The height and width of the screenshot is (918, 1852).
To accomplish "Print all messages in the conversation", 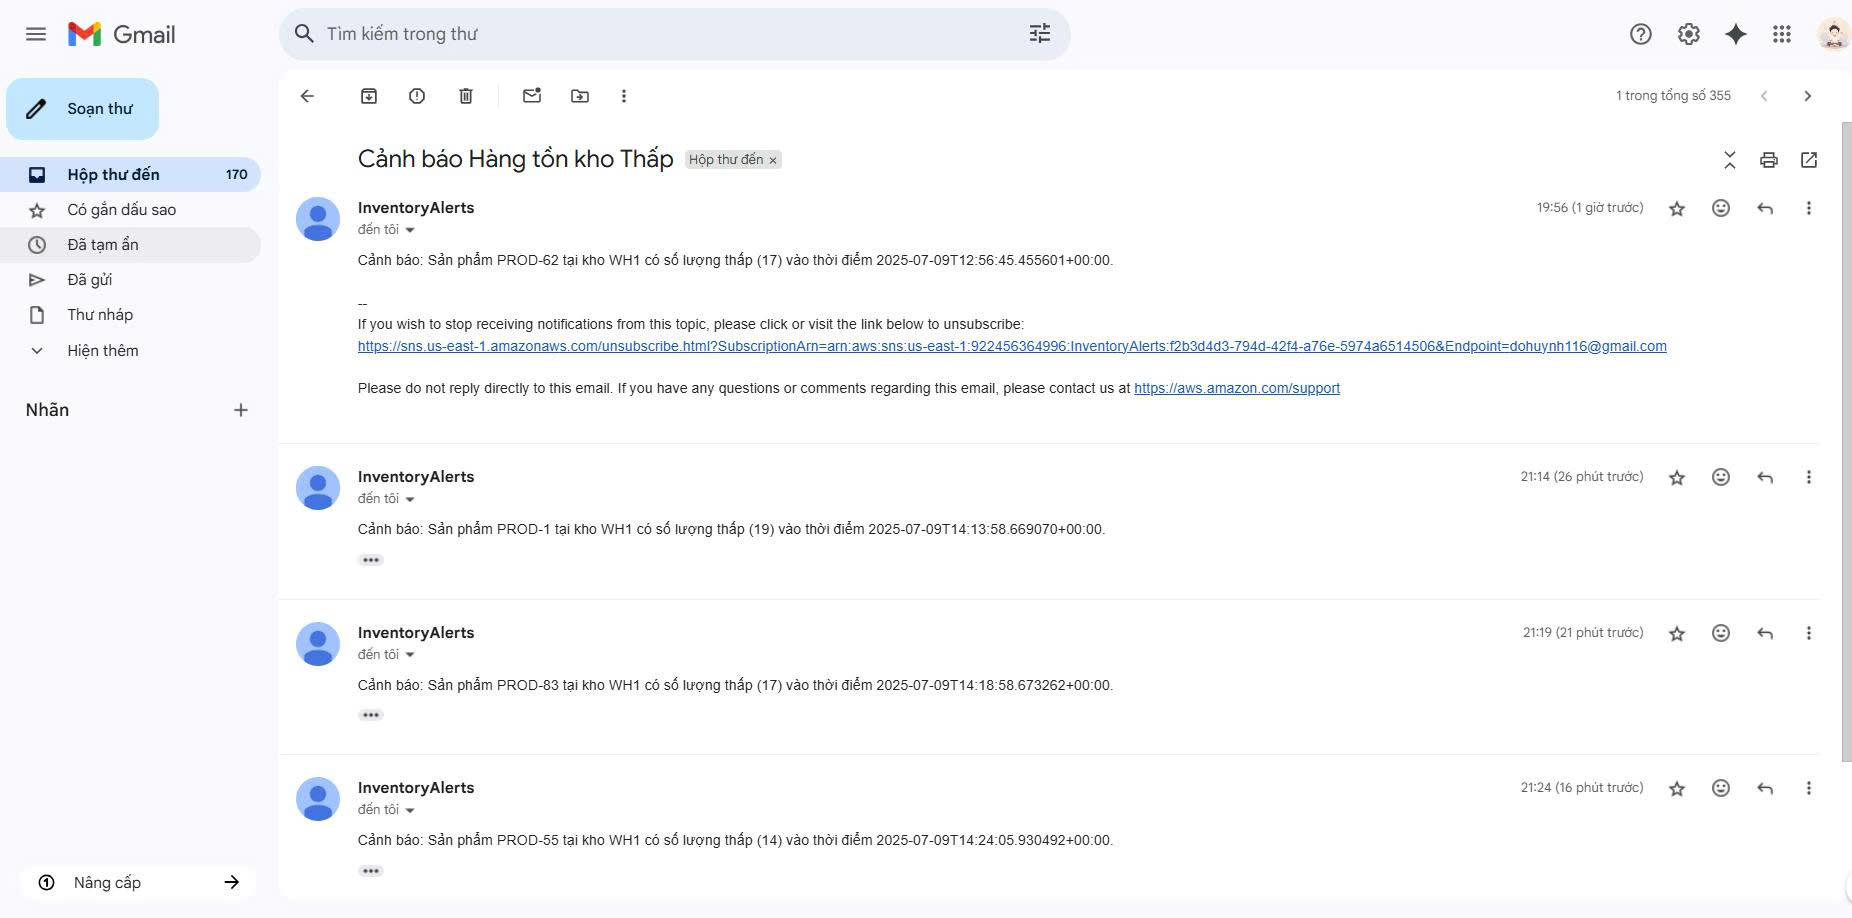I will click(x=1769, y=160).
